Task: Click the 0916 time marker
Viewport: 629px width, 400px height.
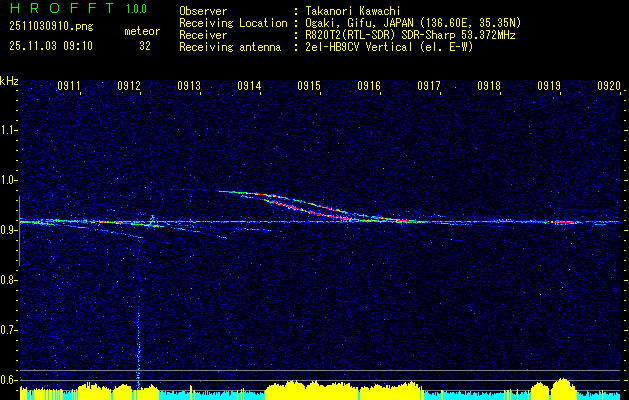Action: pos(369,87)
